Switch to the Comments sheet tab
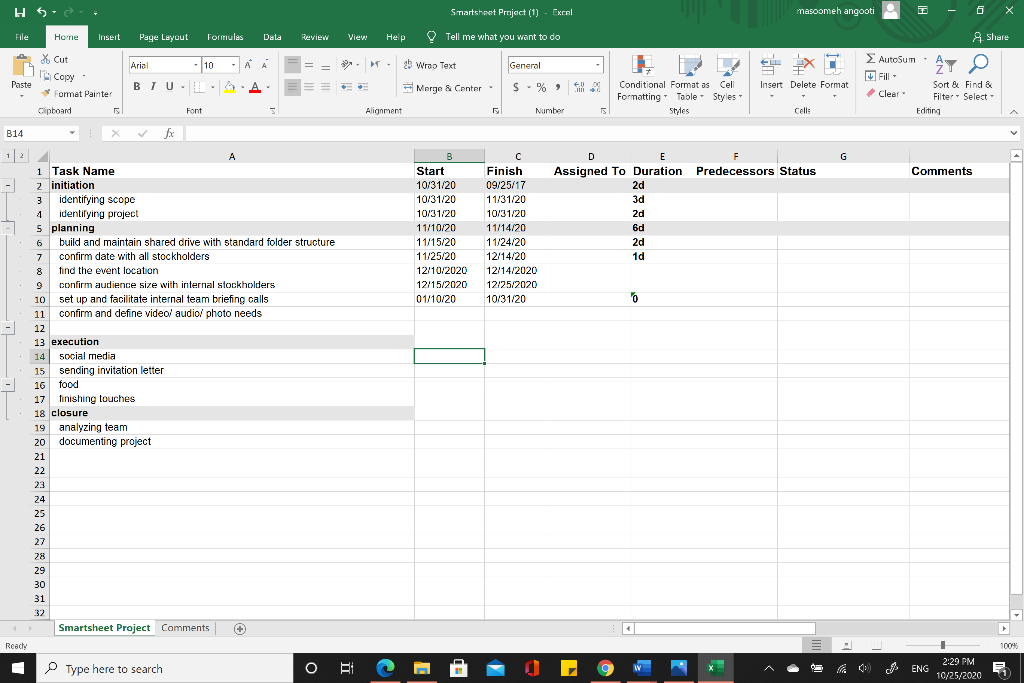The width and height of the screenshot is (1024, 683). 185,628
